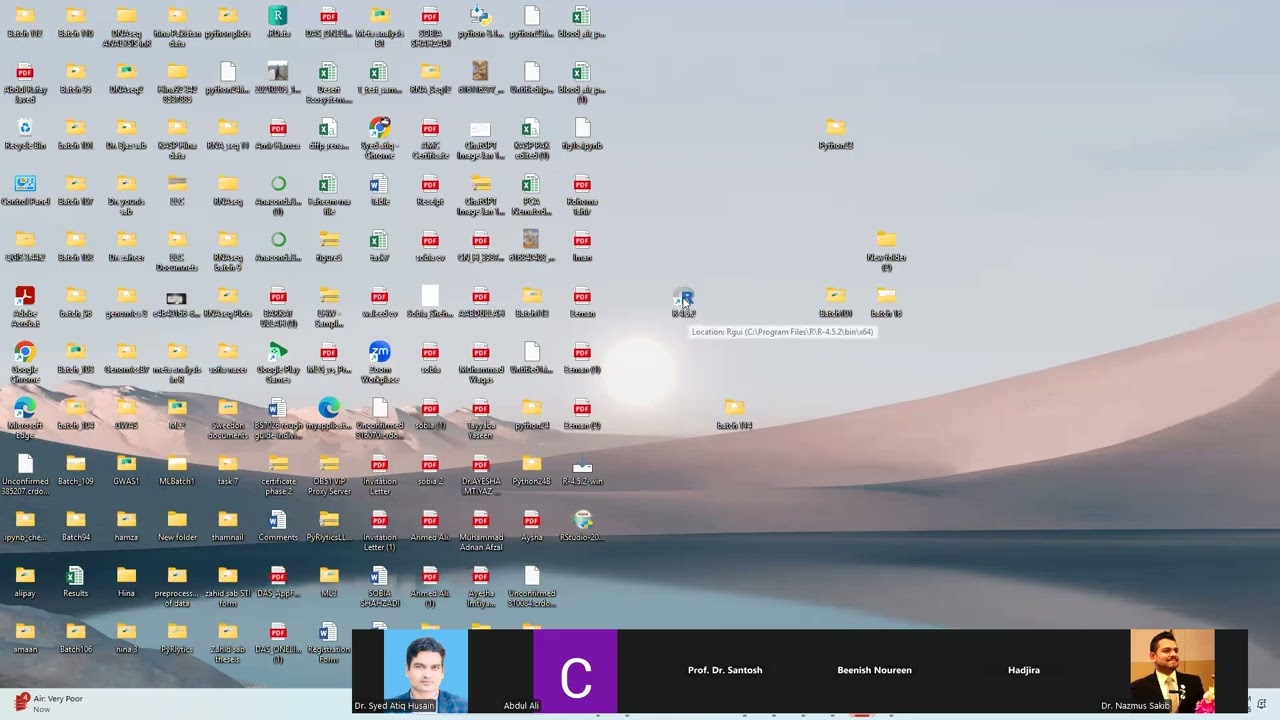This screenshot has width=1280, height=720.
Task: Select the thumnail folder
Action: coord(228,526)
